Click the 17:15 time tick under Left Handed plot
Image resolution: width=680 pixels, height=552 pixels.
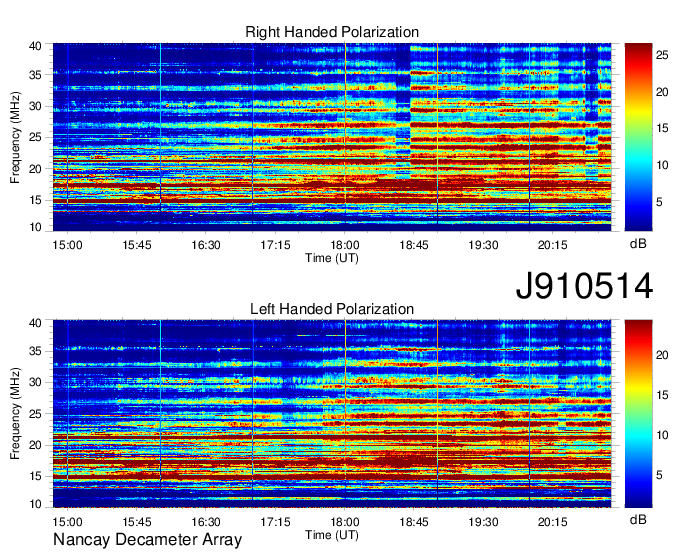[x=275, y=522]
